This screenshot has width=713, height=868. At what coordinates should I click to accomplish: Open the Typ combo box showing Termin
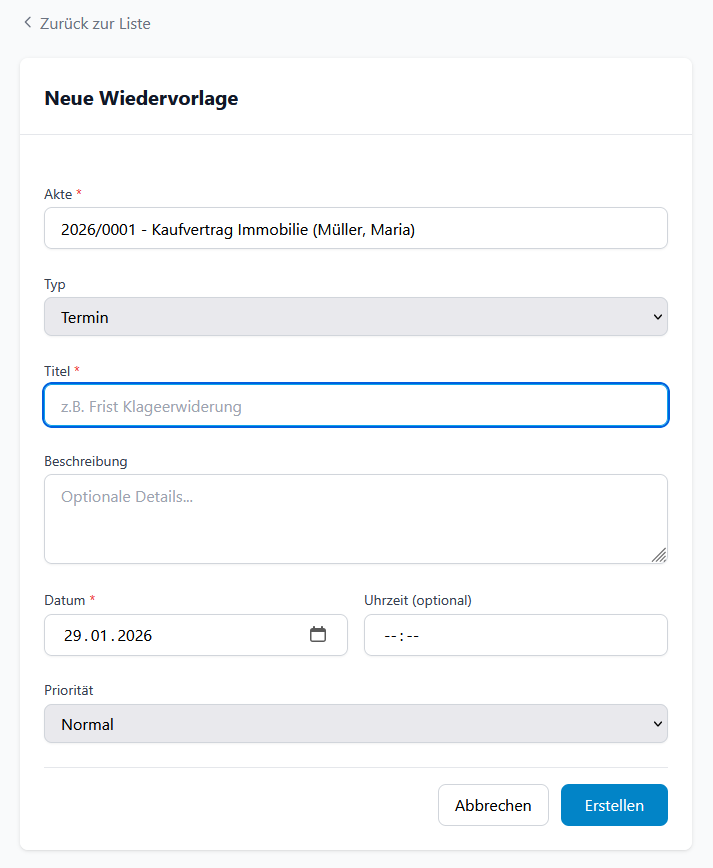point(355,316)
